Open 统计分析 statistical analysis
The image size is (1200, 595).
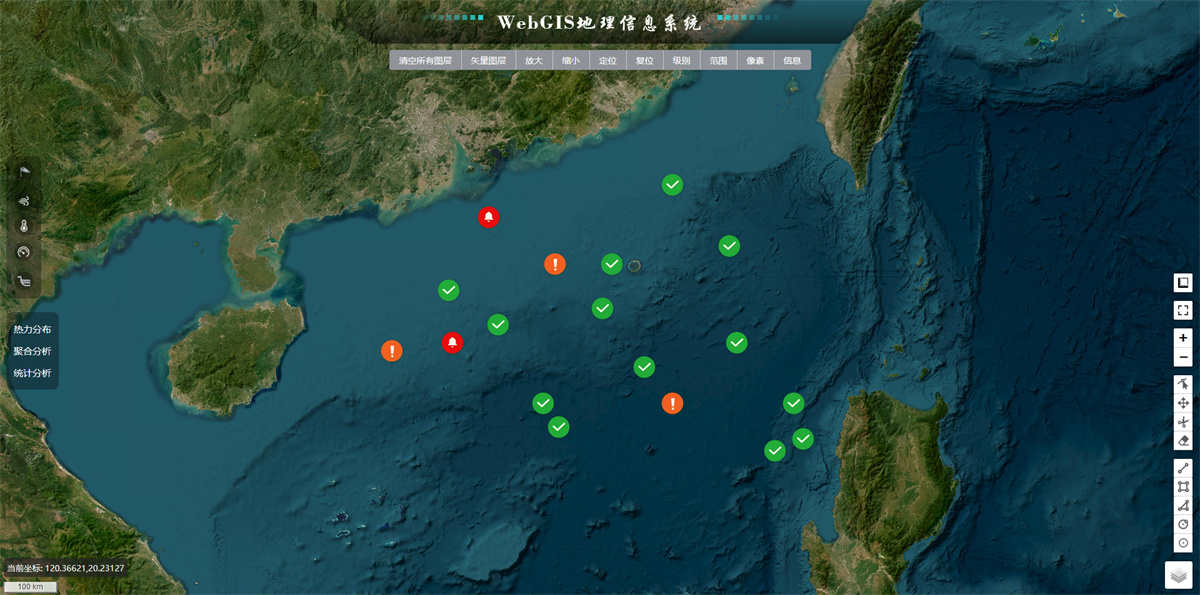coord(32,373)
